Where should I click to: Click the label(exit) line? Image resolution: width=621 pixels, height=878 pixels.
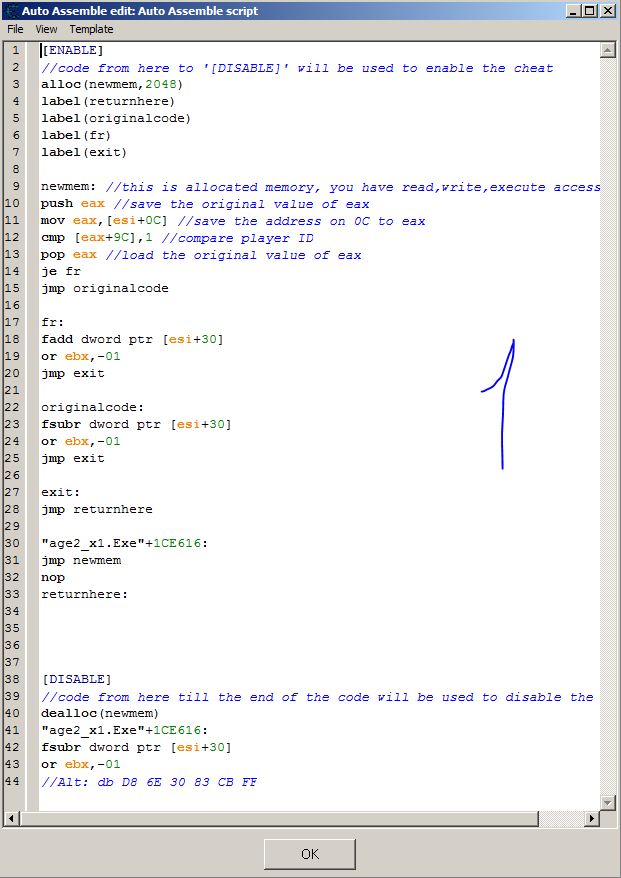coord(84,152)
